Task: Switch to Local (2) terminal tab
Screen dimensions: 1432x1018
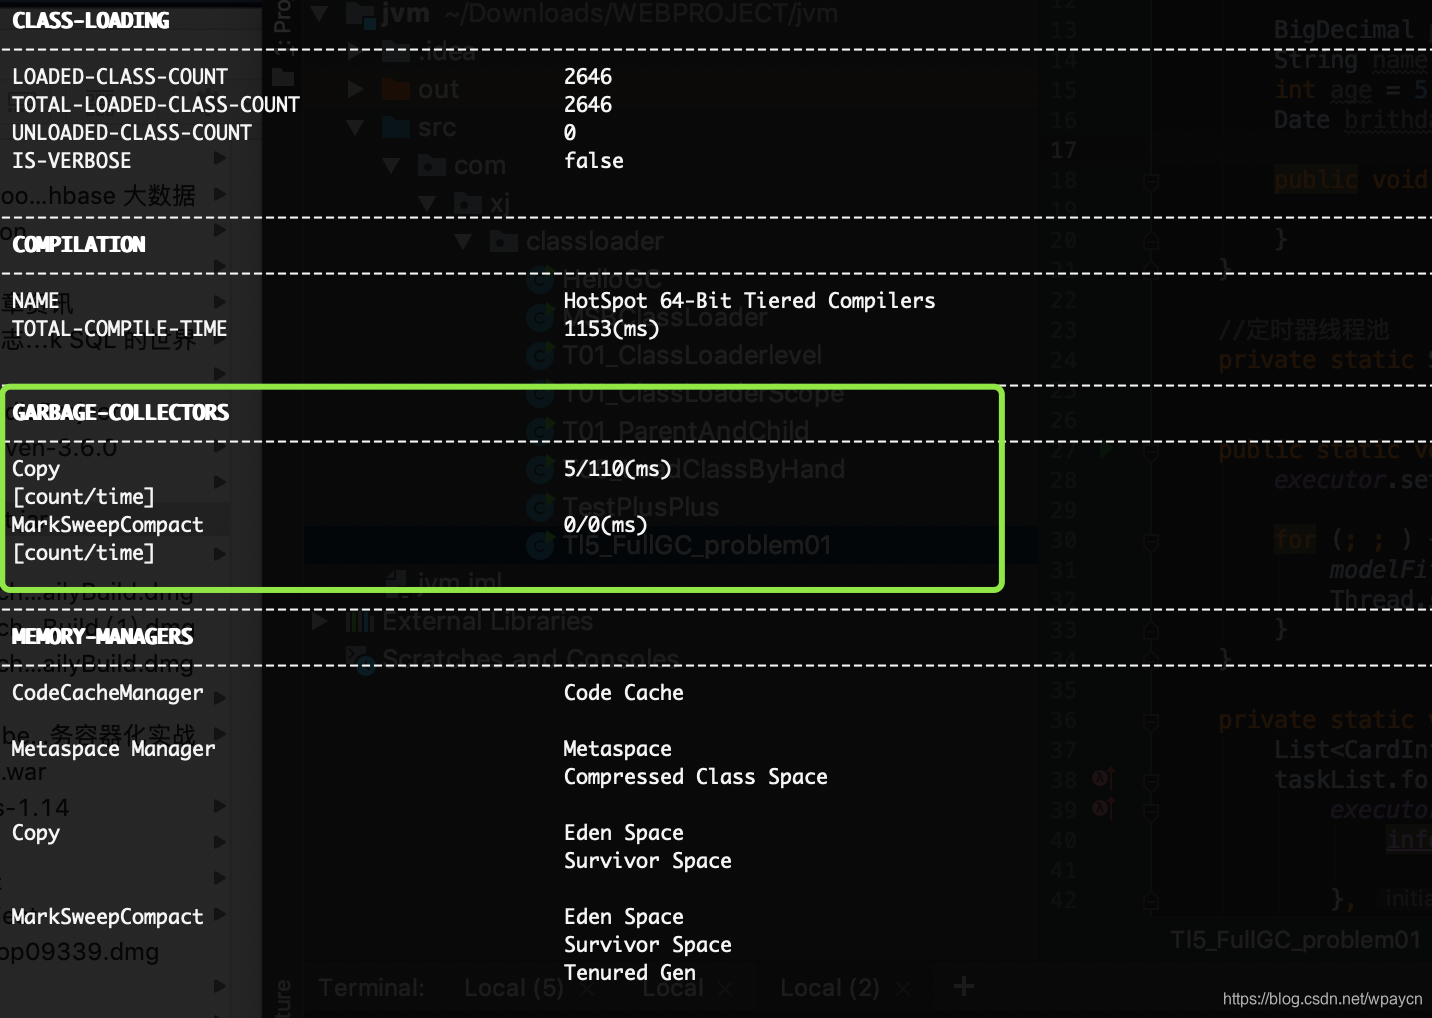Action: (x=829, y=988)
